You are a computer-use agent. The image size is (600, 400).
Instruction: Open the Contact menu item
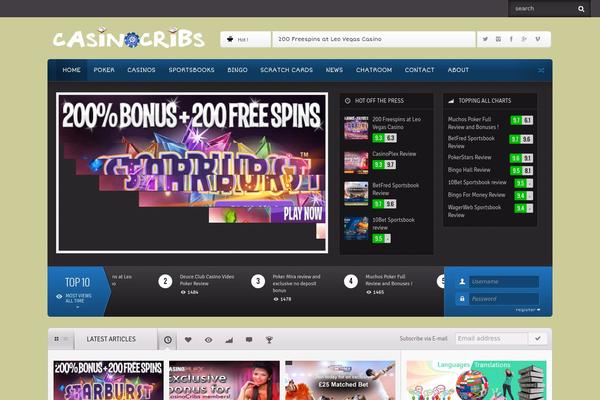click(x=419, y=70)
